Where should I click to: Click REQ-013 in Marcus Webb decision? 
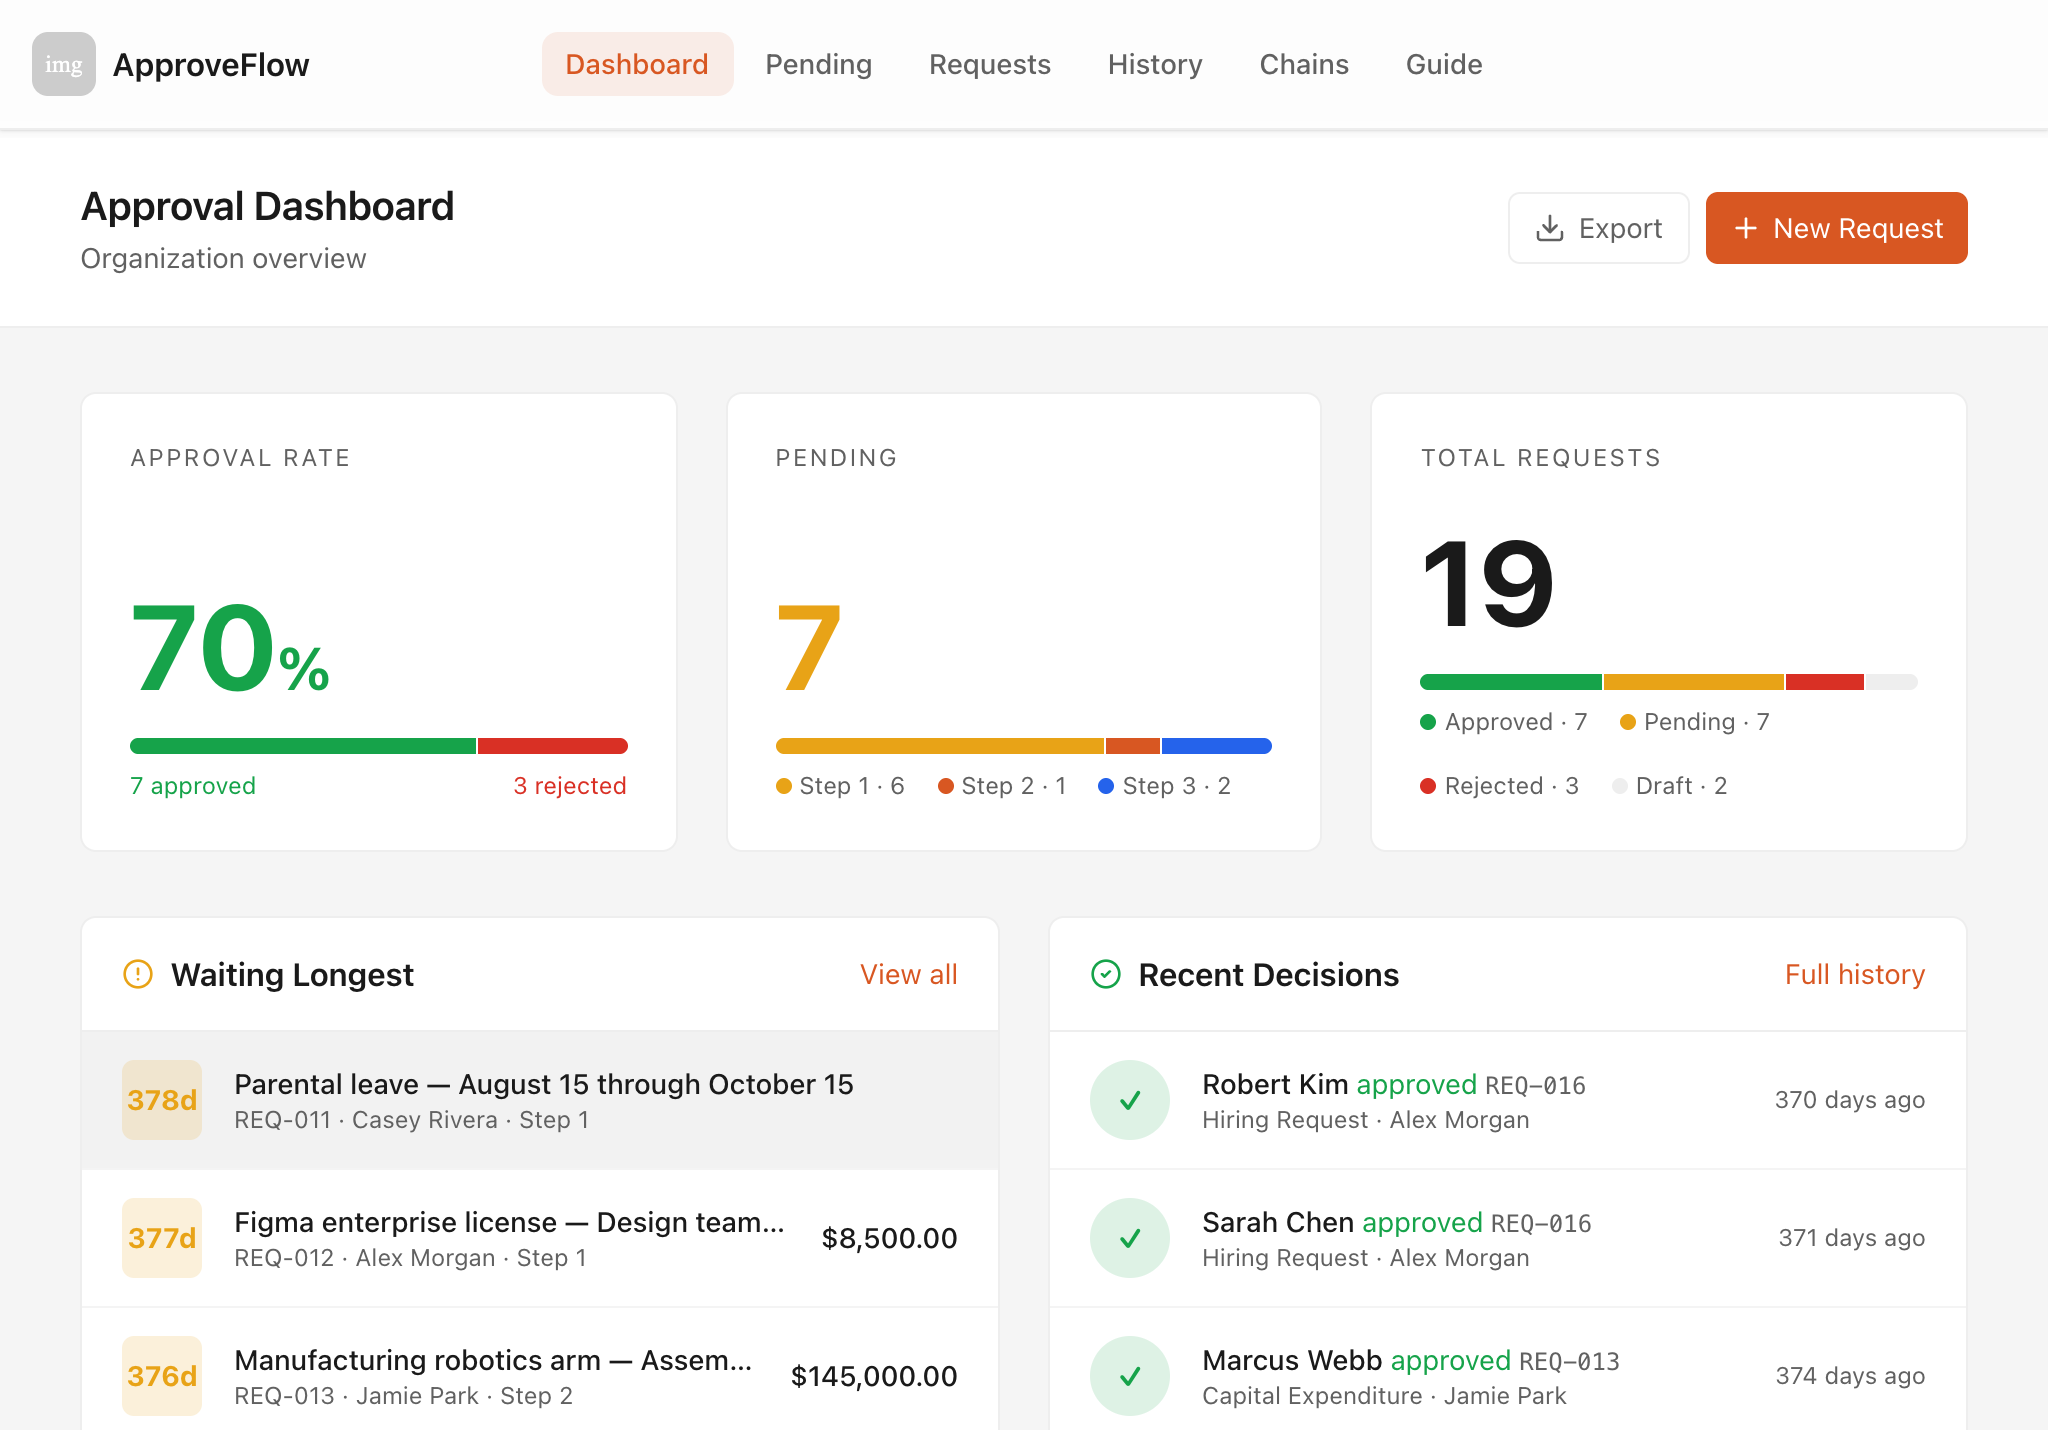[x=1569, y=1361]
